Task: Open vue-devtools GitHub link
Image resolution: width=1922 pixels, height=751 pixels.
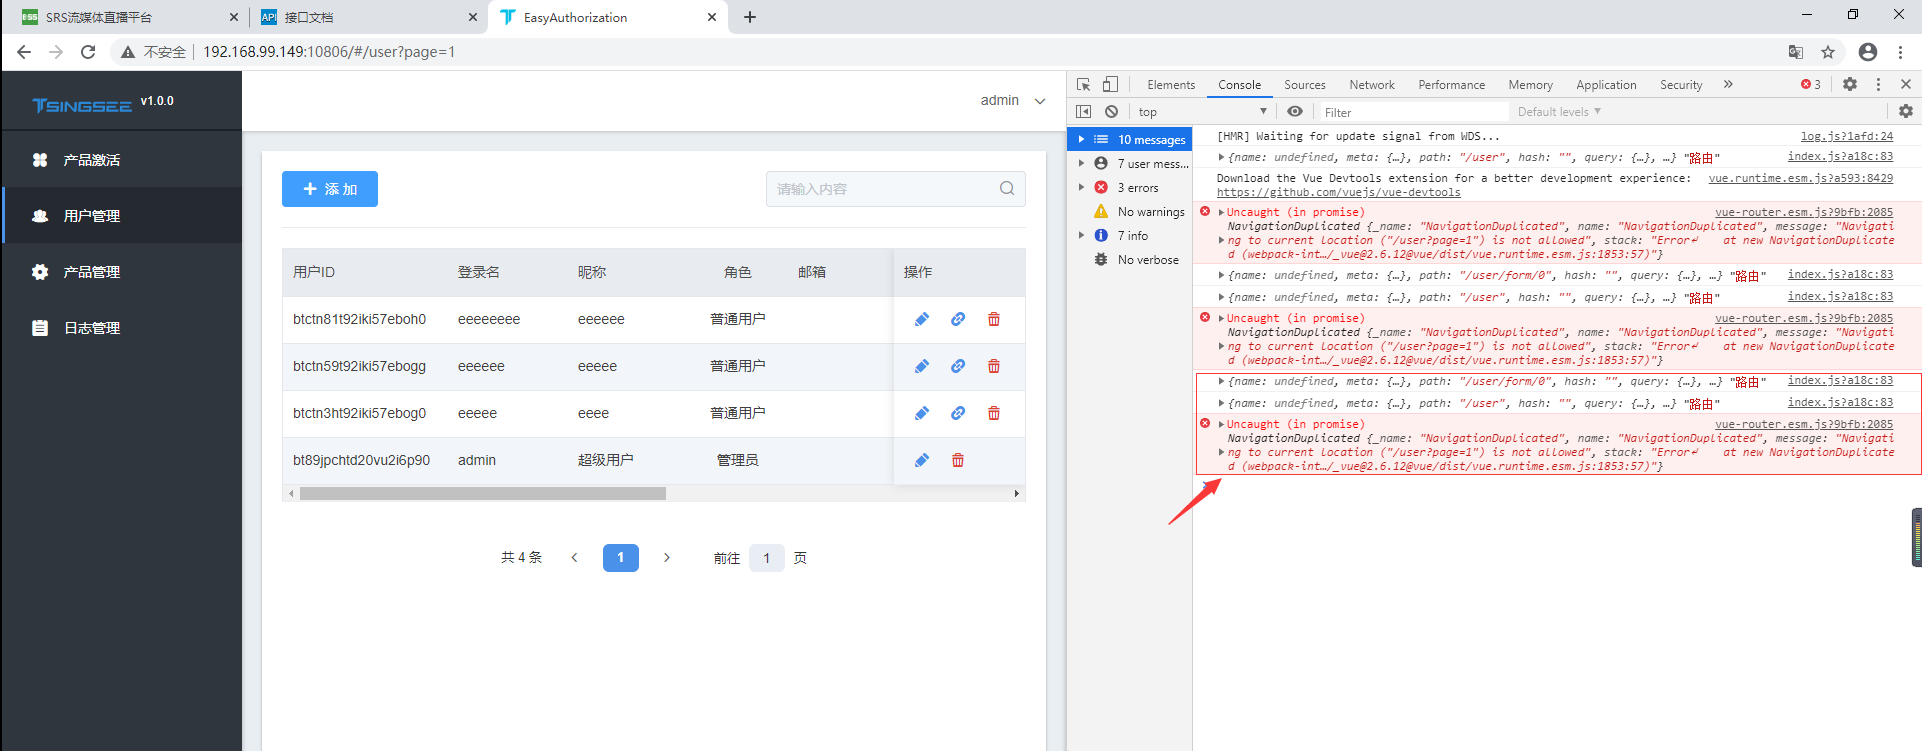Action: point(1338,193)
